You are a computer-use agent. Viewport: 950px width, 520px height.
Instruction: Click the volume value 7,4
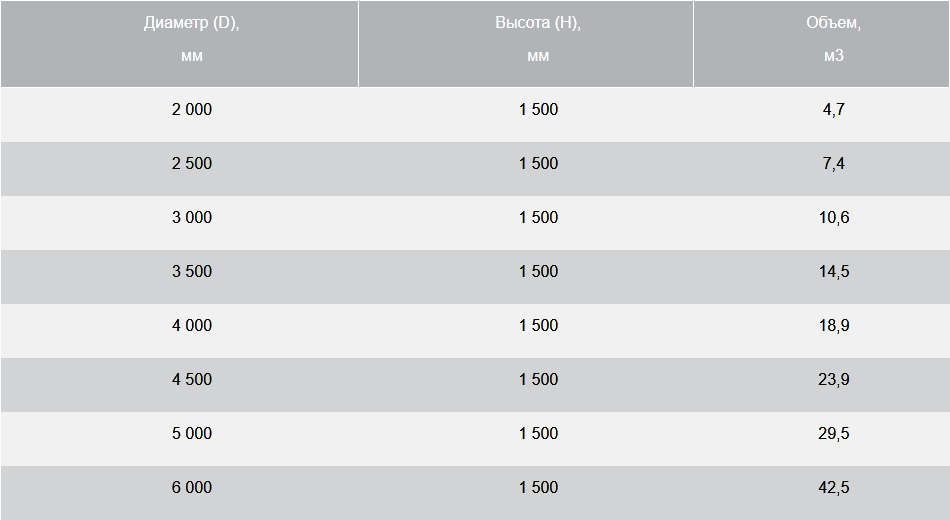coord(834,164)
